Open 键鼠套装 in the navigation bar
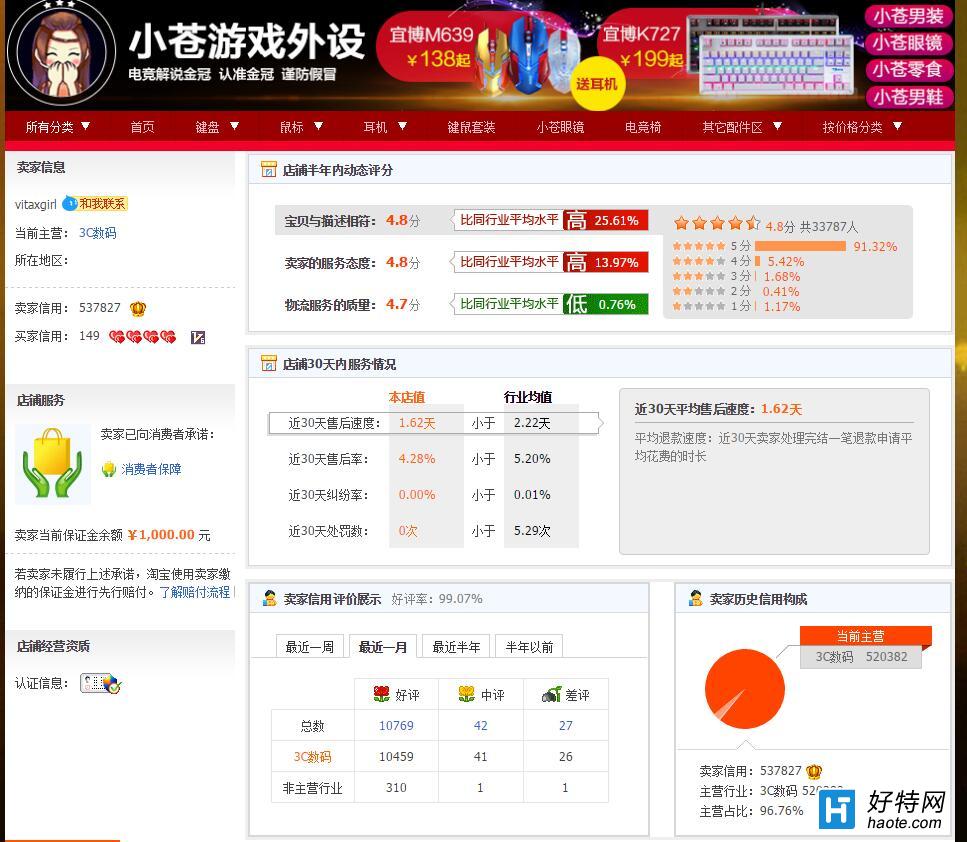967x842 pixels. click(x=471, y=127)
